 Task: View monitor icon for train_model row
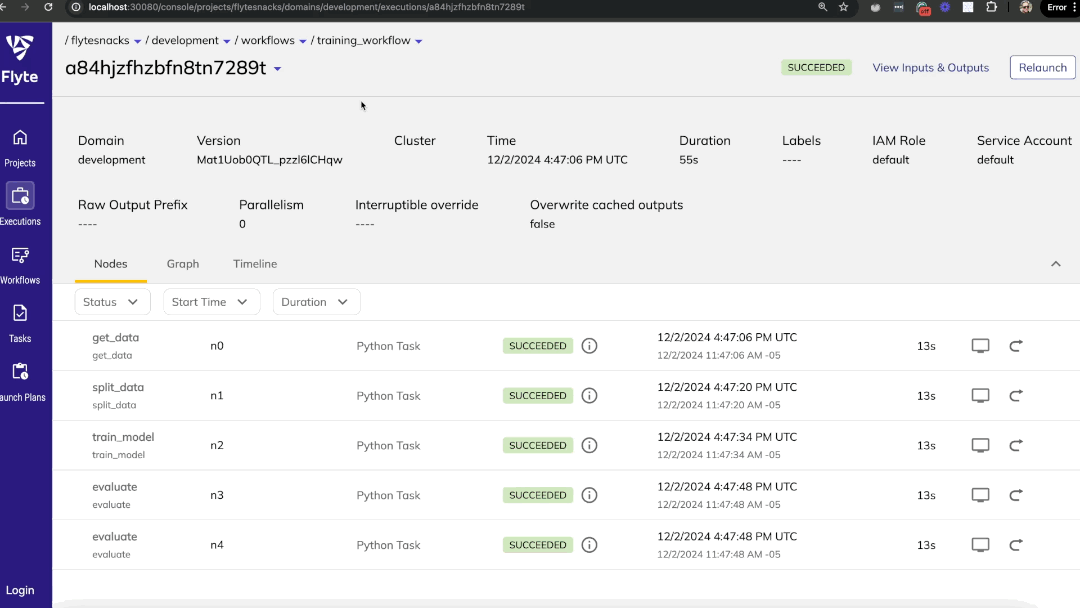pyautogui.click(x=980, y=445)
